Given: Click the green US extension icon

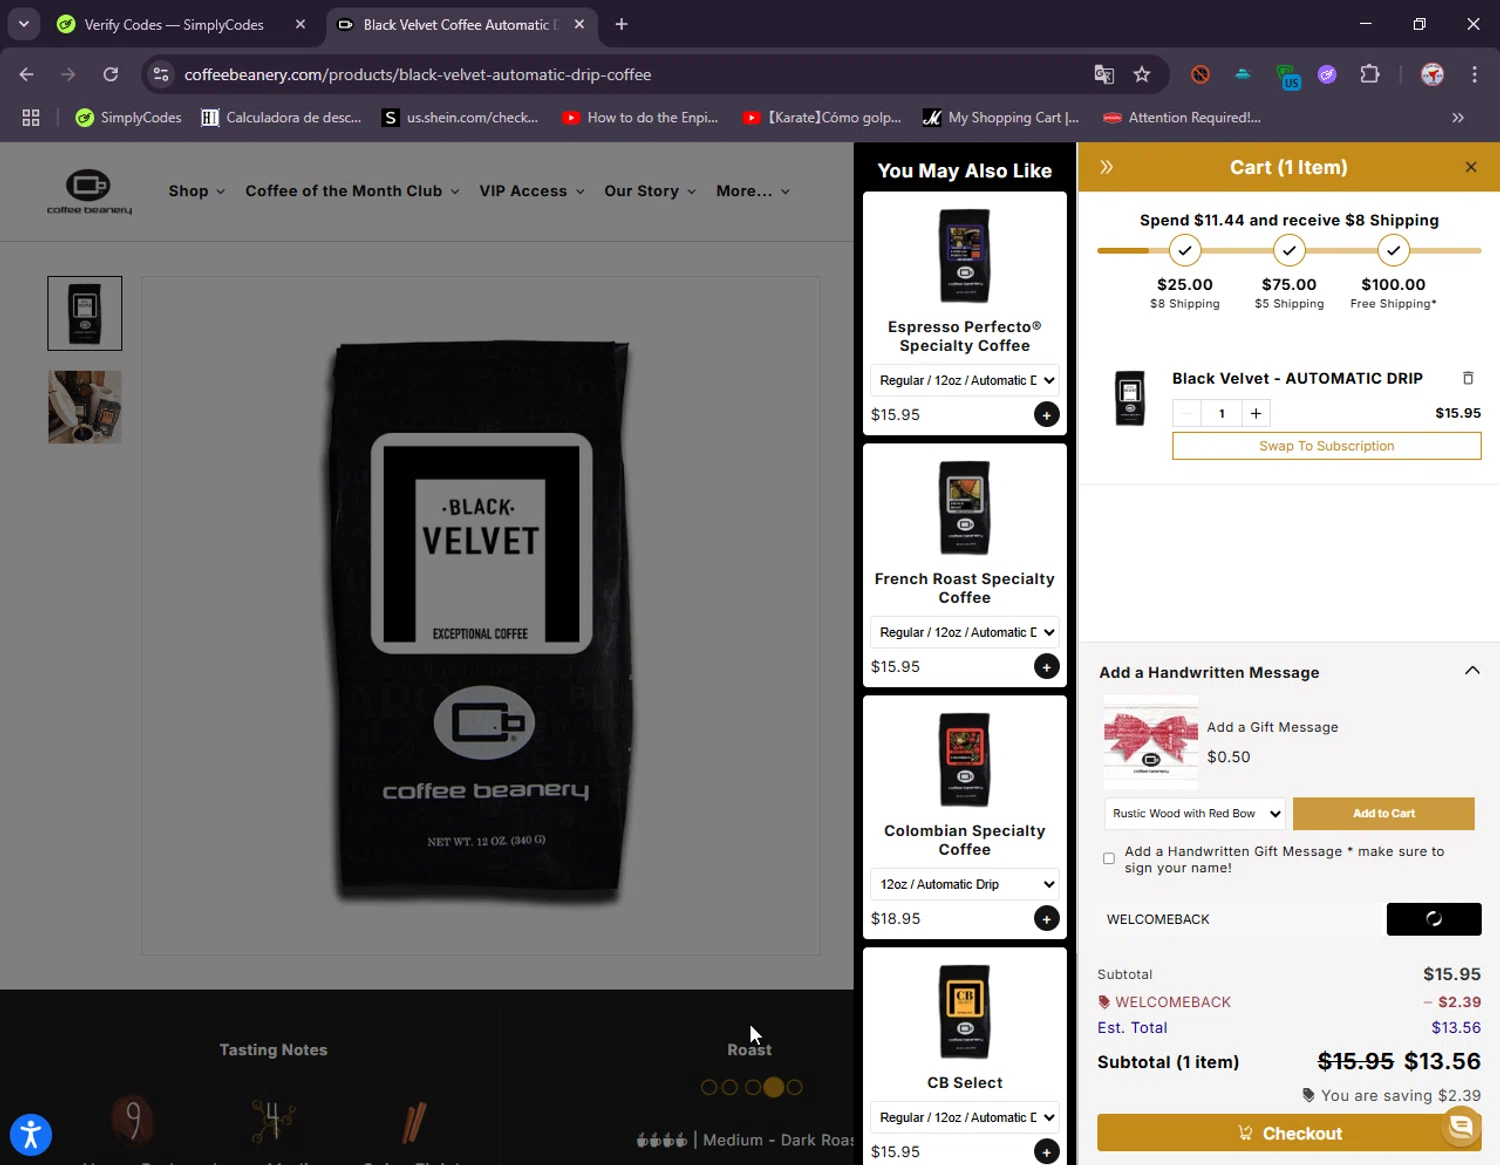Looking at the screenshot, I should coord(1287,76).
